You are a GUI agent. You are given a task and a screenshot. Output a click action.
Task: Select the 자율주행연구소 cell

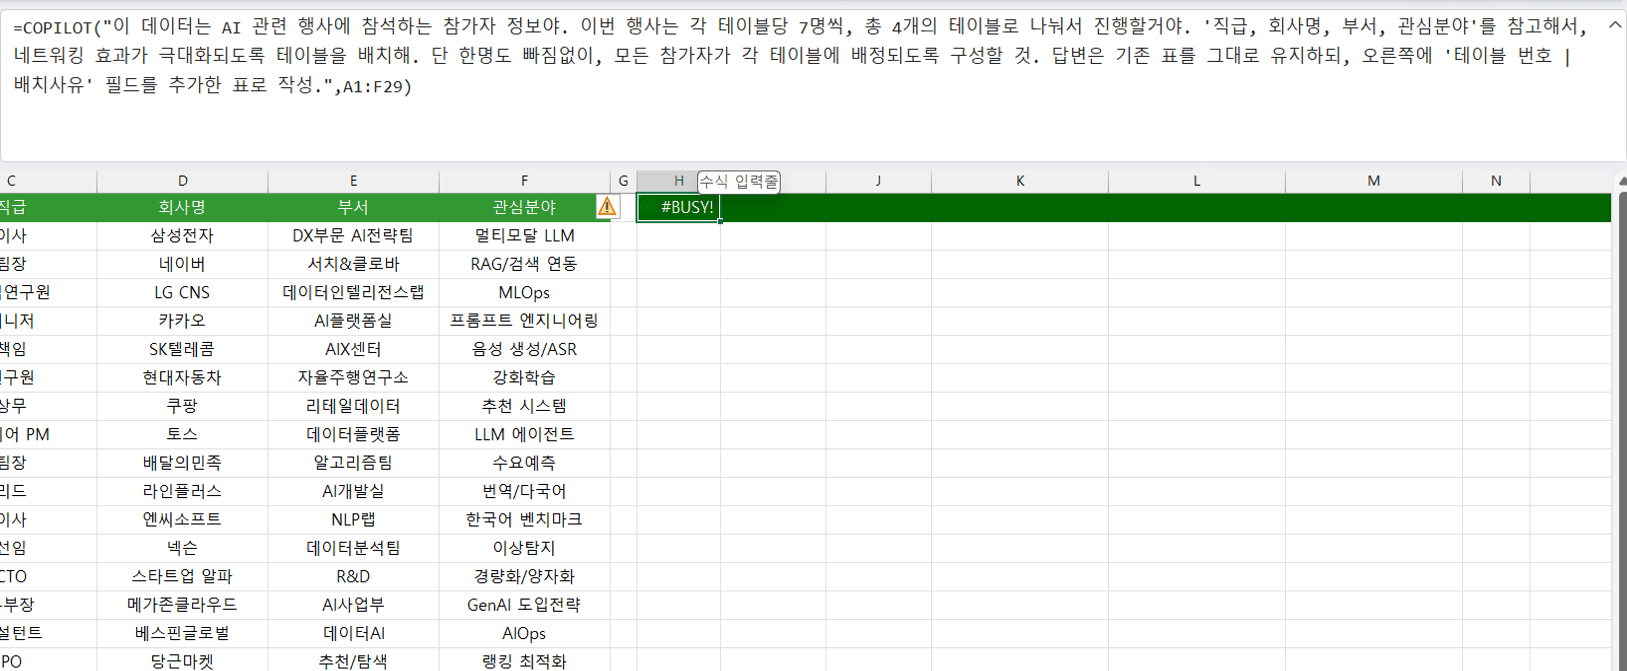pyautogui.click(x=353, y=378)
